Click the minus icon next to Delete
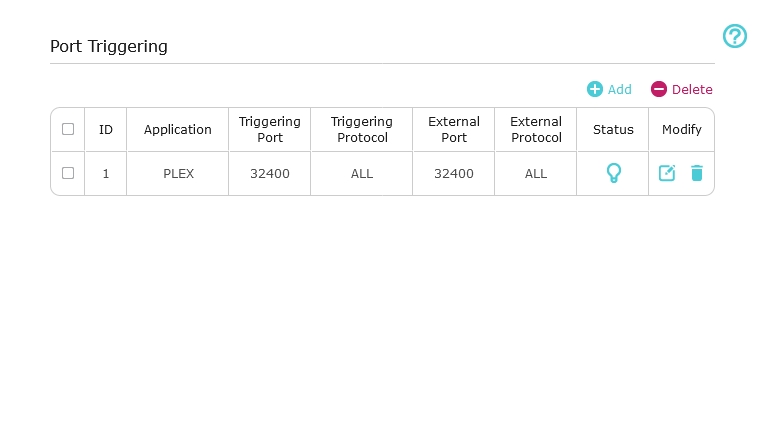The width and height of the screenshot is (765, 435). point(659,89)
